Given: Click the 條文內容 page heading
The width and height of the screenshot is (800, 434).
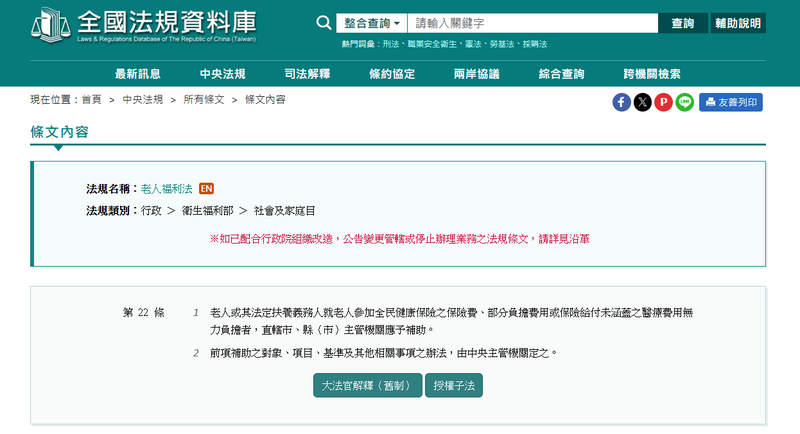Looking at the screenshot, I should [59, 132].
